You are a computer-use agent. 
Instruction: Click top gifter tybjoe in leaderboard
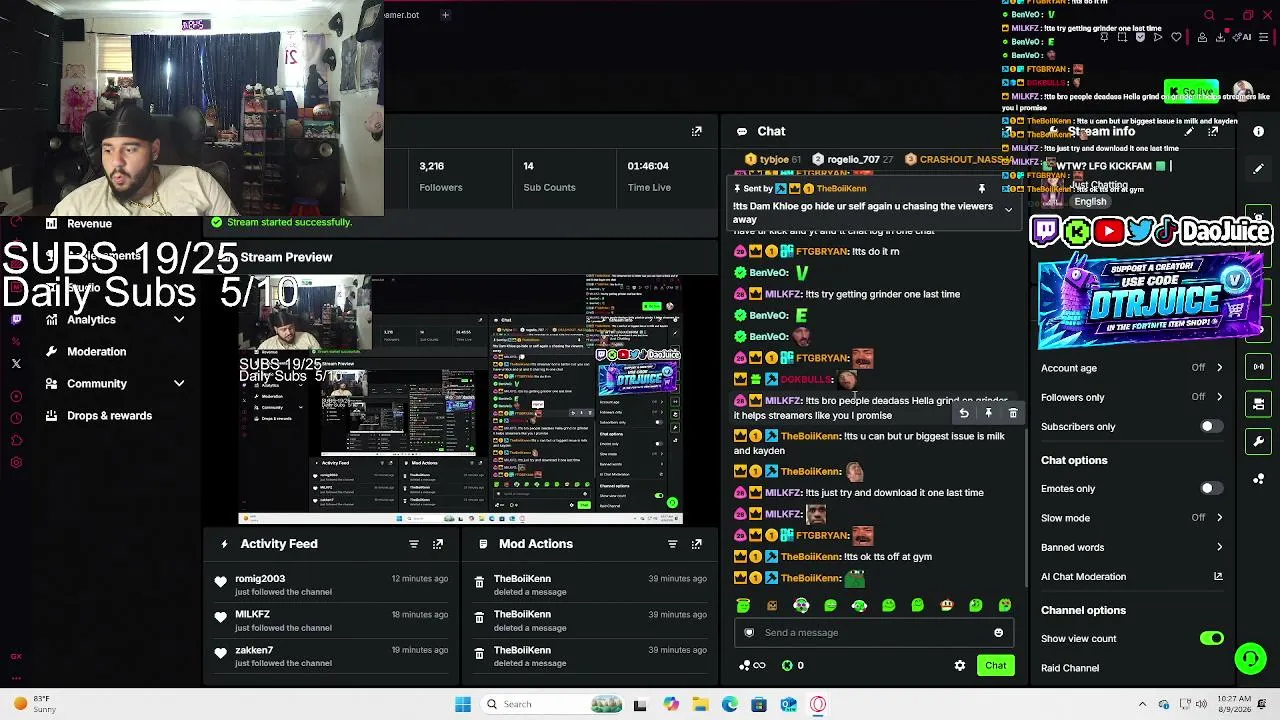click(x=773, y=160)
